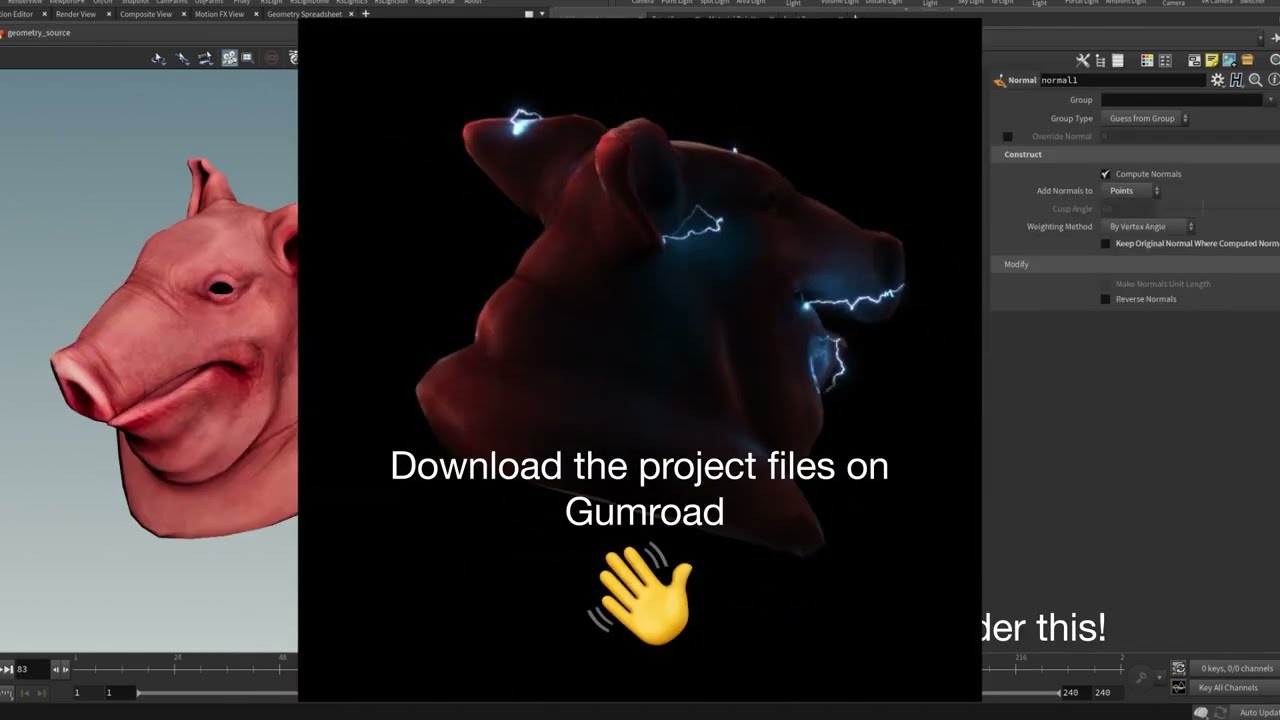
Task: Click the play forward timeline button
Action: click(7, 669)
